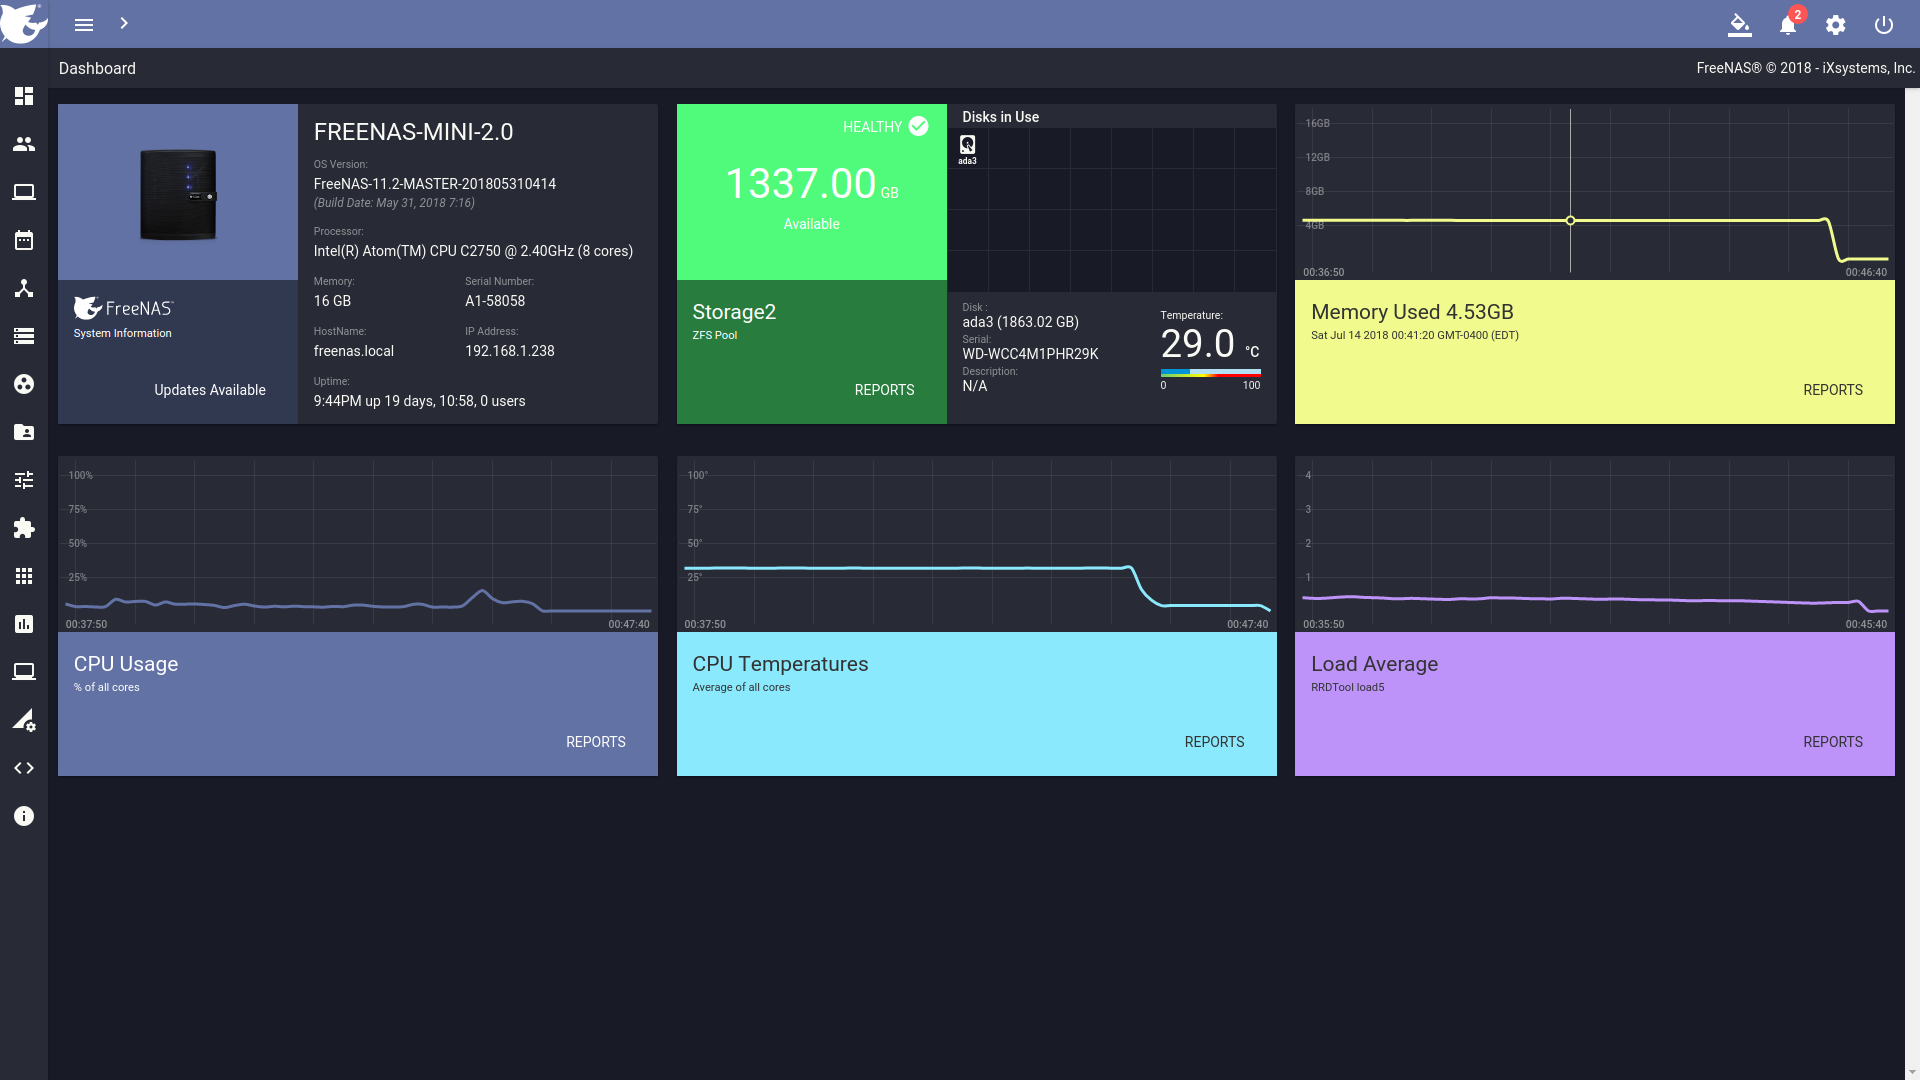Open the Plugins puzzle-piece icon
The image size is (1920, 1080).
coord(24,528)
